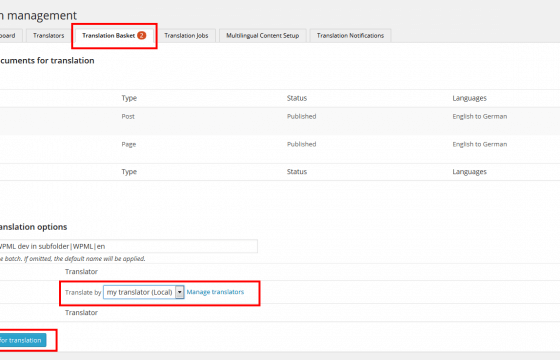Open the Translators tab
This screenshot has width=560, height=360.
(49, 35)
